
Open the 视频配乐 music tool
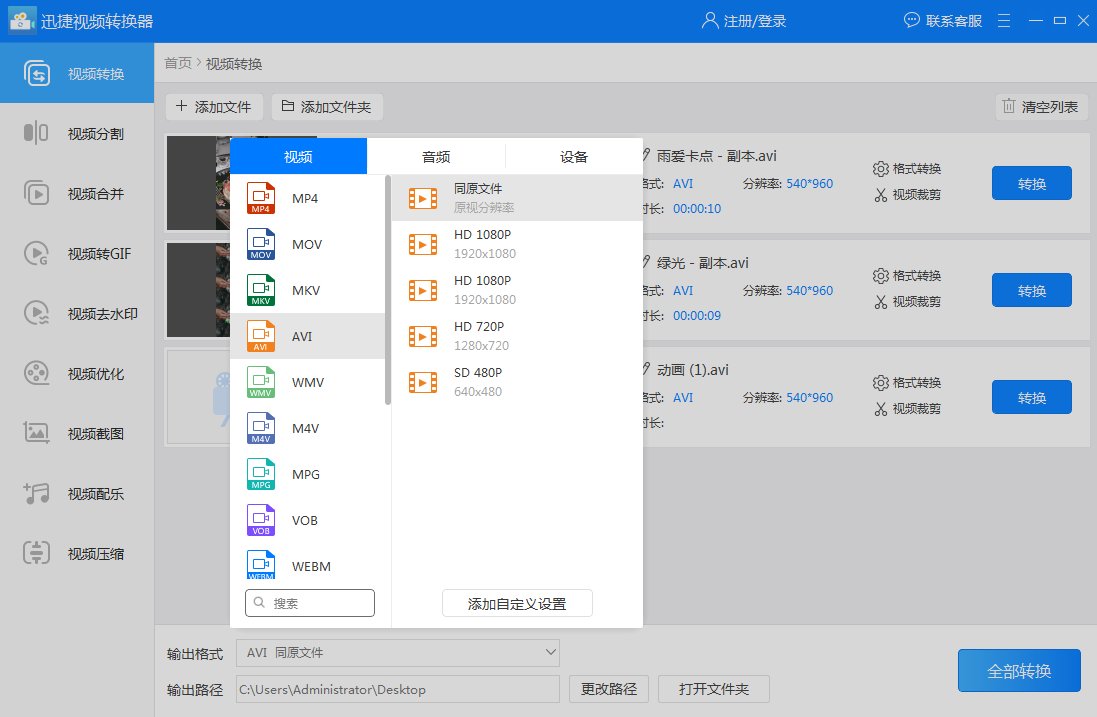77,494
